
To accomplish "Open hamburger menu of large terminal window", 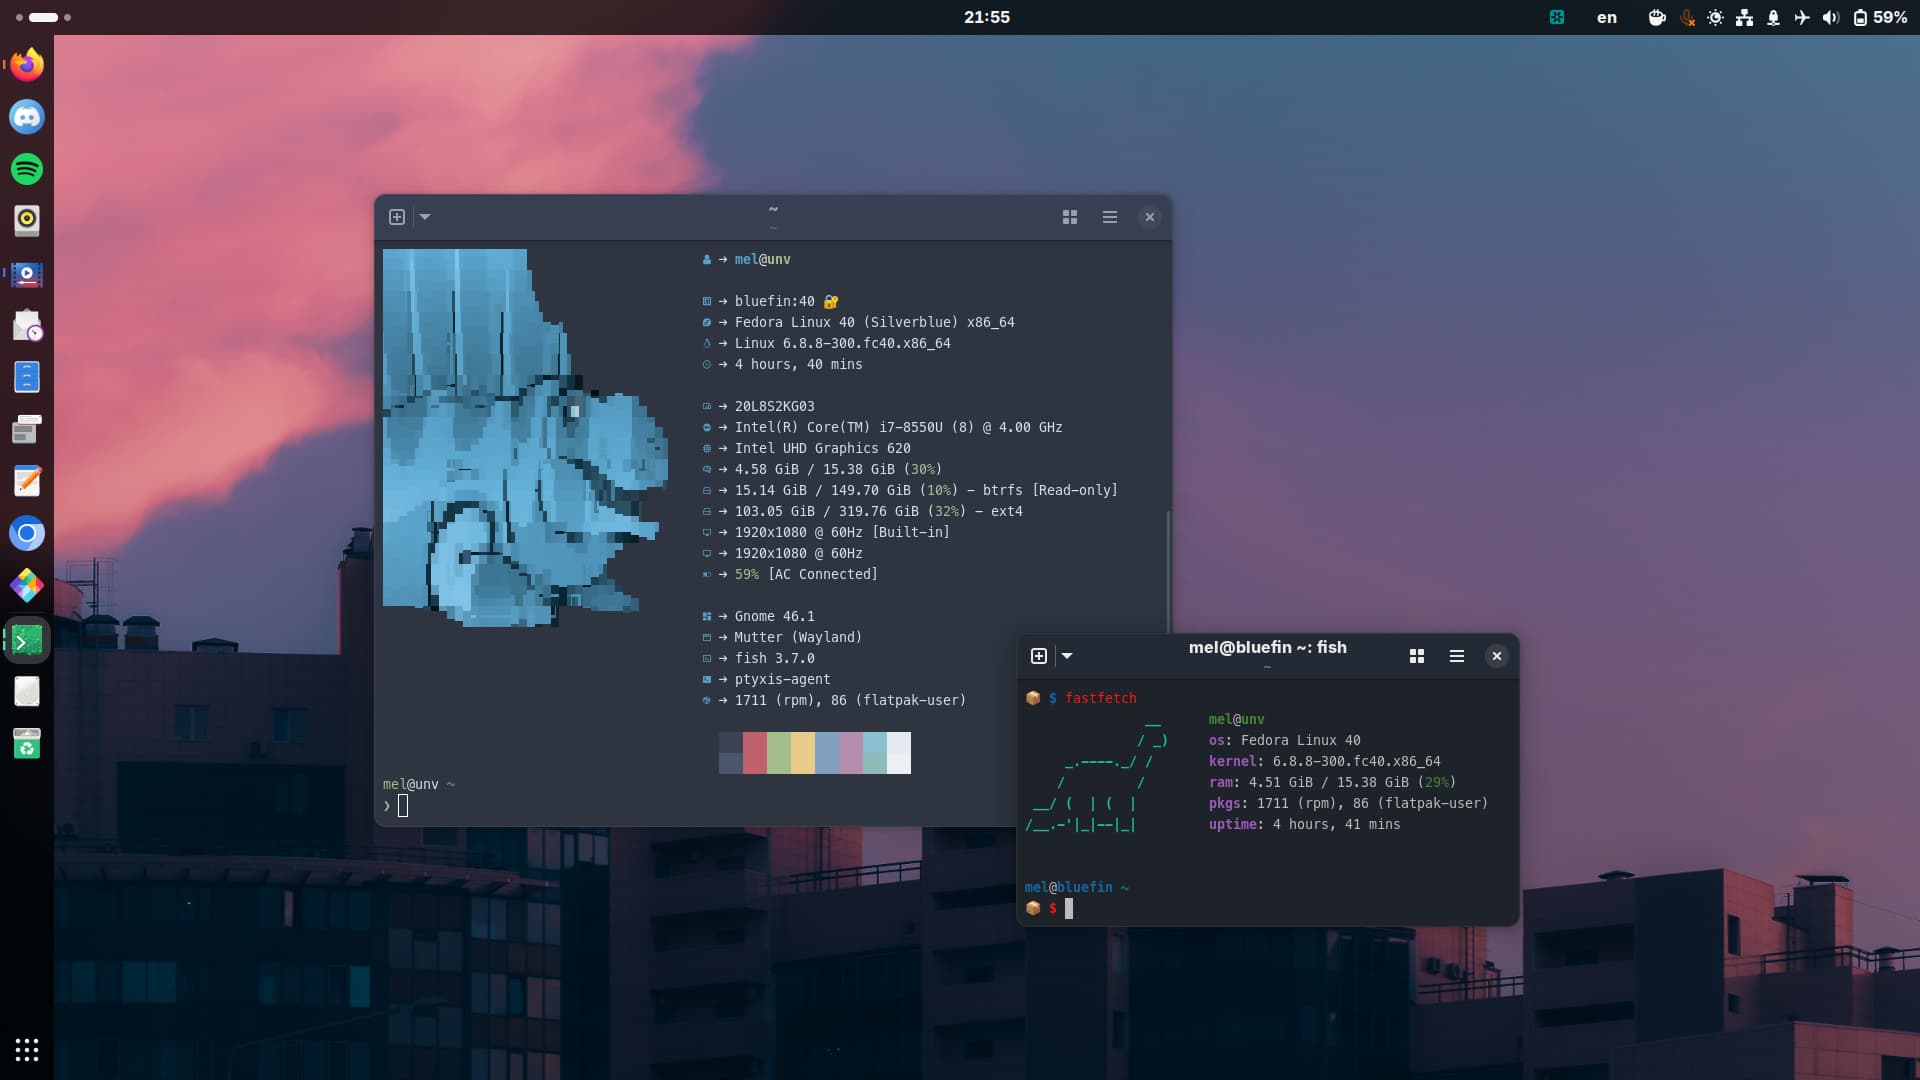I will [x=1110, y=217].
